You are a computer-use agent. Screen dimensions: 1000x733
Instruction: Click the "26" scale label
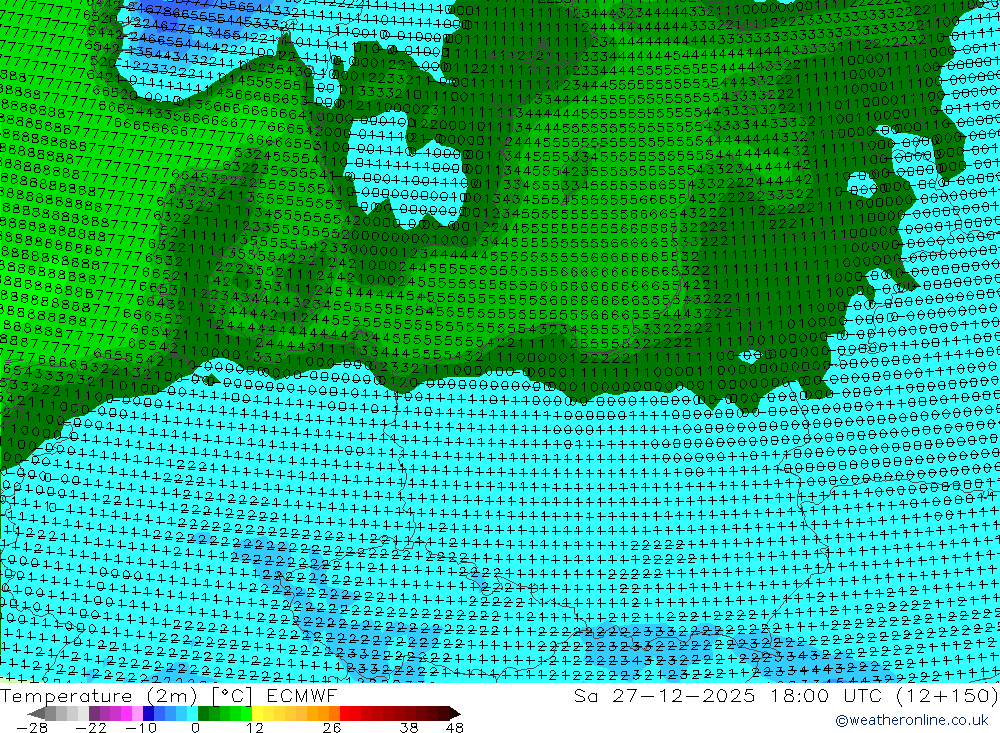click(332, 728)
